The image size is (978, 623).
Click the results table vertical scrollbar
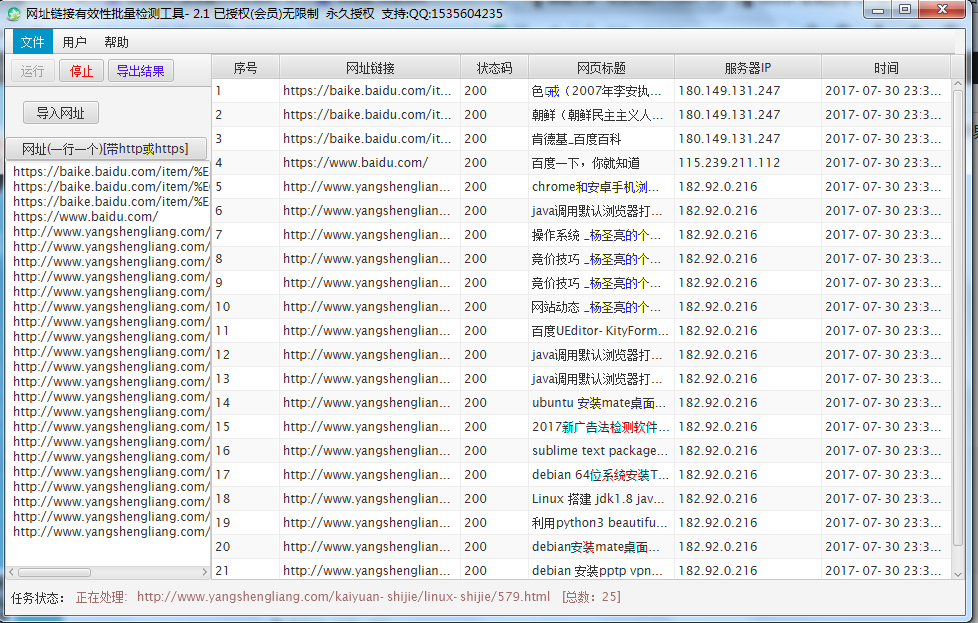click(x=958, y=300)
